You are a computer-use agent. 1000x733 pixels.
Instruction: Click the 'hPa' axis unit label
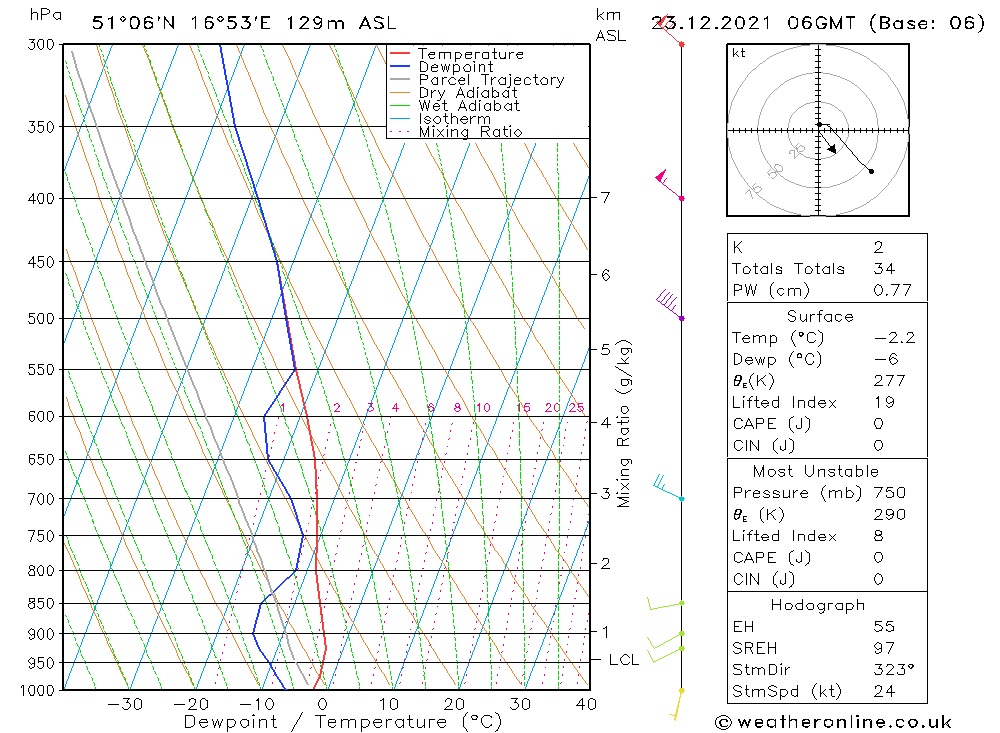(x=45, y=15)
